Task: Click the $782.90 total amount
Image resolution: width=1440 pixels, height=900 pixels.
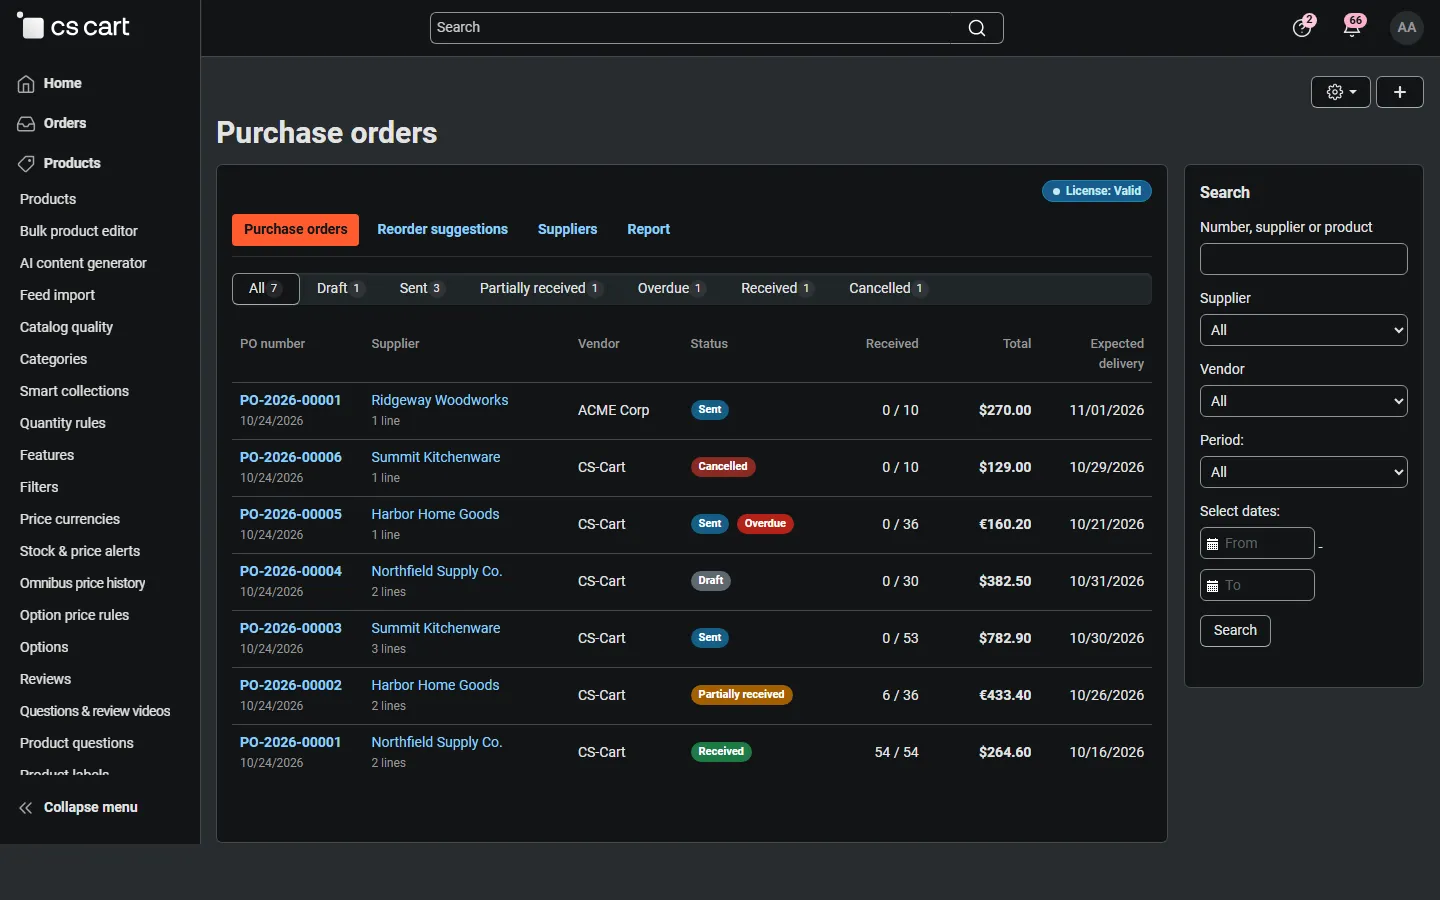Action: [x=1005, y=639]
